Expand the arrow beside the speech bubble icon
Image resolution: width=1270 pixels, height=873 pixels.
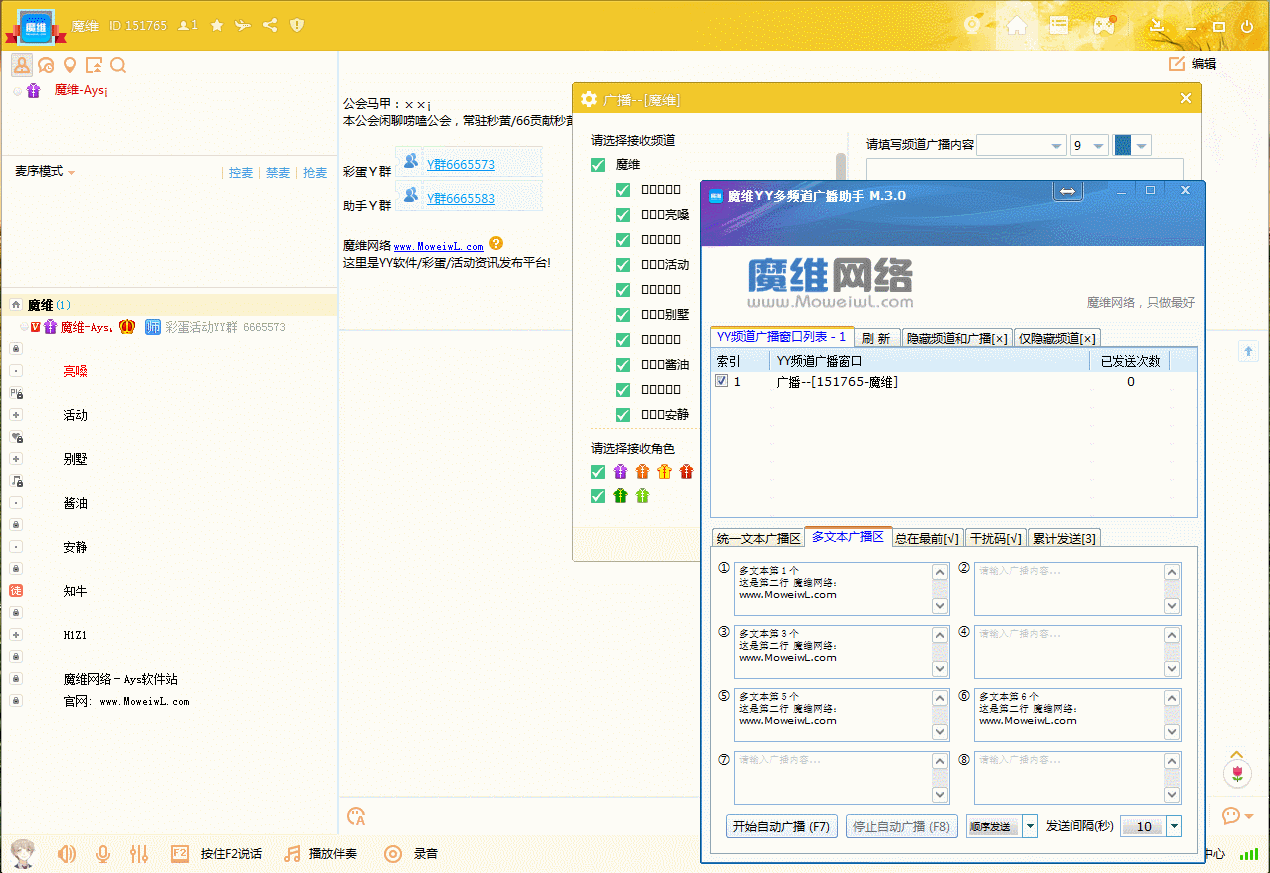coord(1249,817)
